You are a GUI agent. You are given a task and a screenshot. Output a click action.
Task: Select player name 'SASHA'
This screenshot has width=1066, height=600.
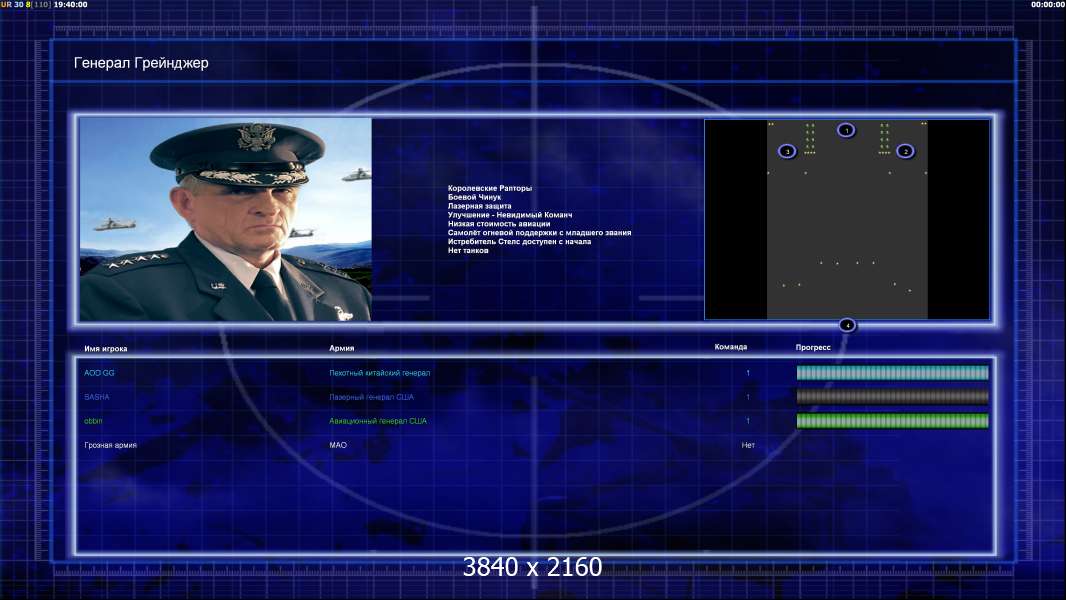(97, 397)
